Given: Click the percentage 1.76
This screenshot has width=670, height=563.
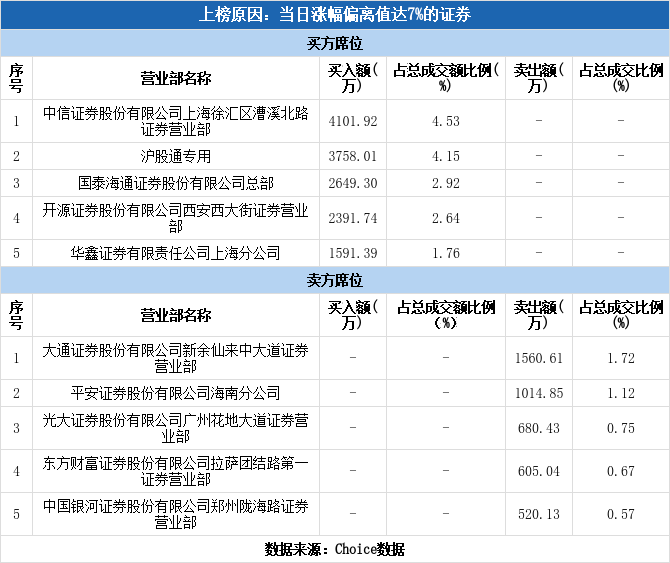Looking at the screenshot, I should coord(446,253).
